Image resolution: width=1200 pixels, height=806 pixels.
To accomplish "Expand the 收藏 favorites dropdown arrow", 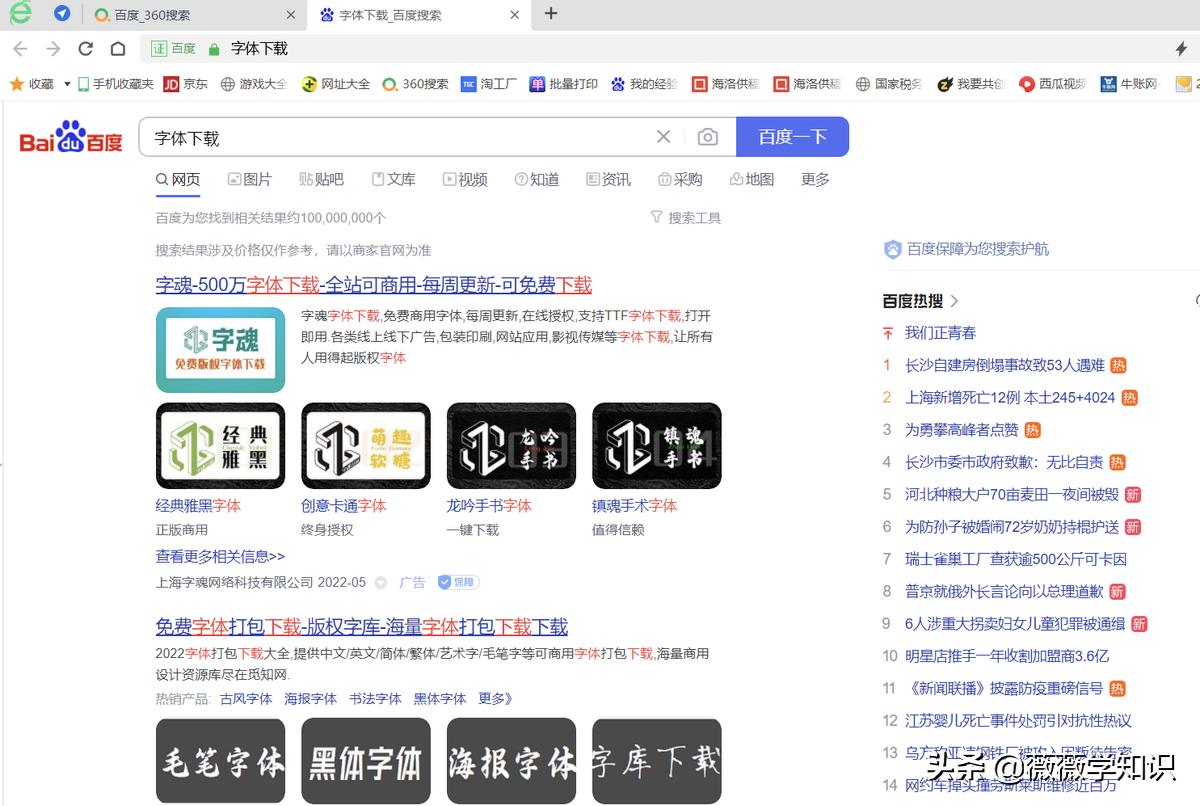I will pyautogui.click(x=66, y=84).
